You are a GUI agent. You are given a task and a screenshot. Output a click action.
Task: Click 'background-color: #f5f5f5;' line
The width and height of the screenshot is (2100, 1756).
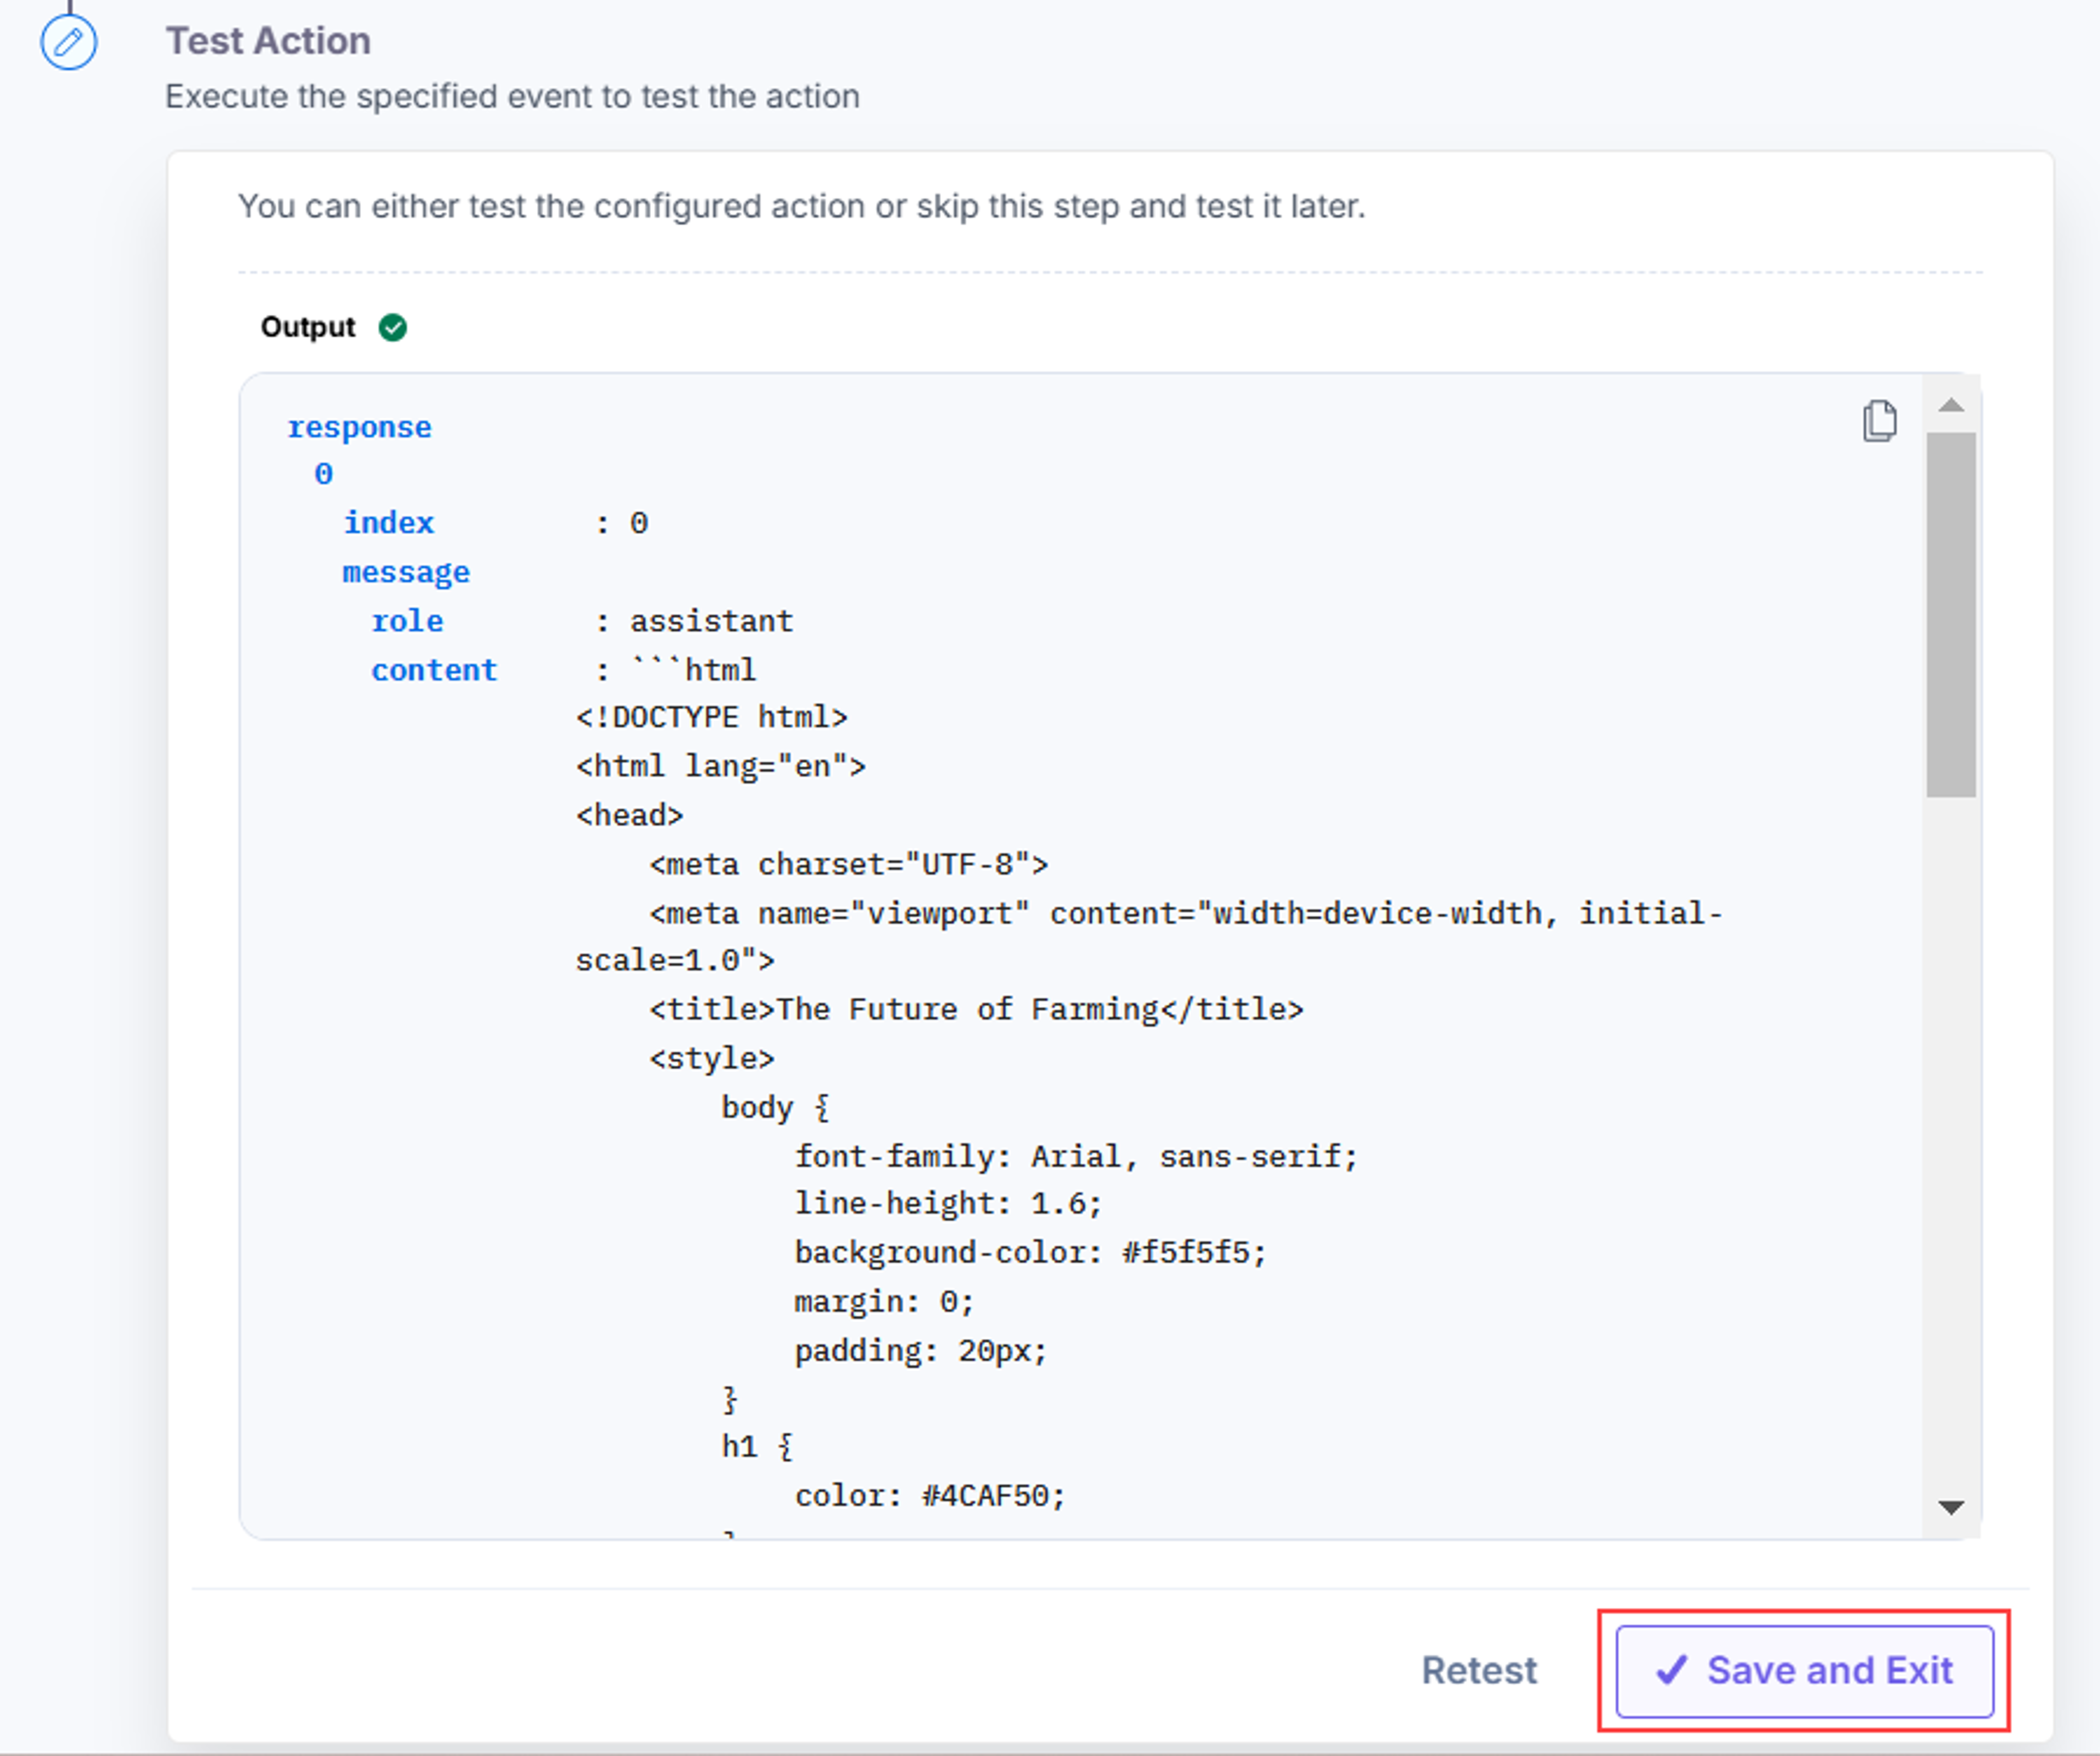click(1030, 1252)
